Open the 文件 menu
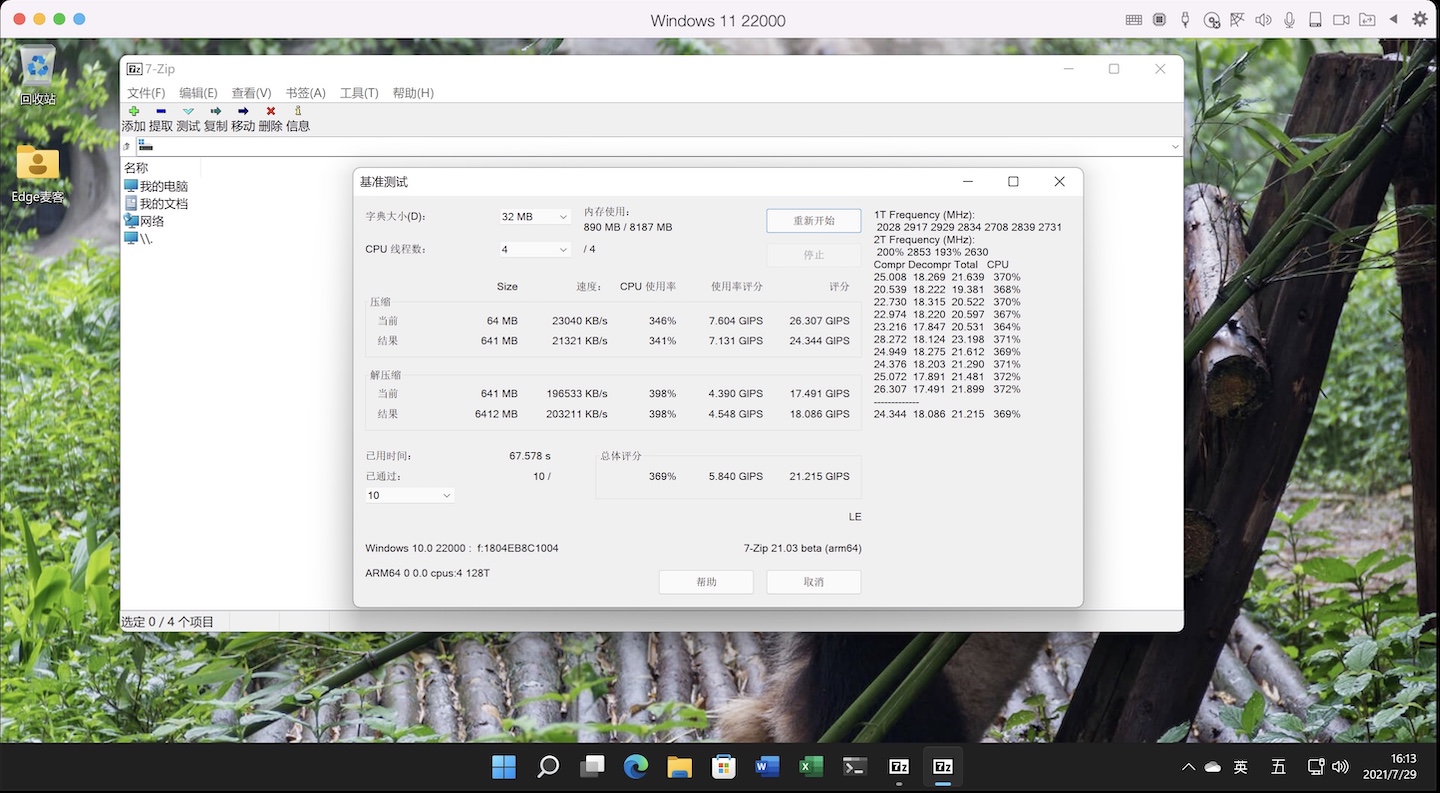This screenshot has width=1440, height=793. coord(147,92)
